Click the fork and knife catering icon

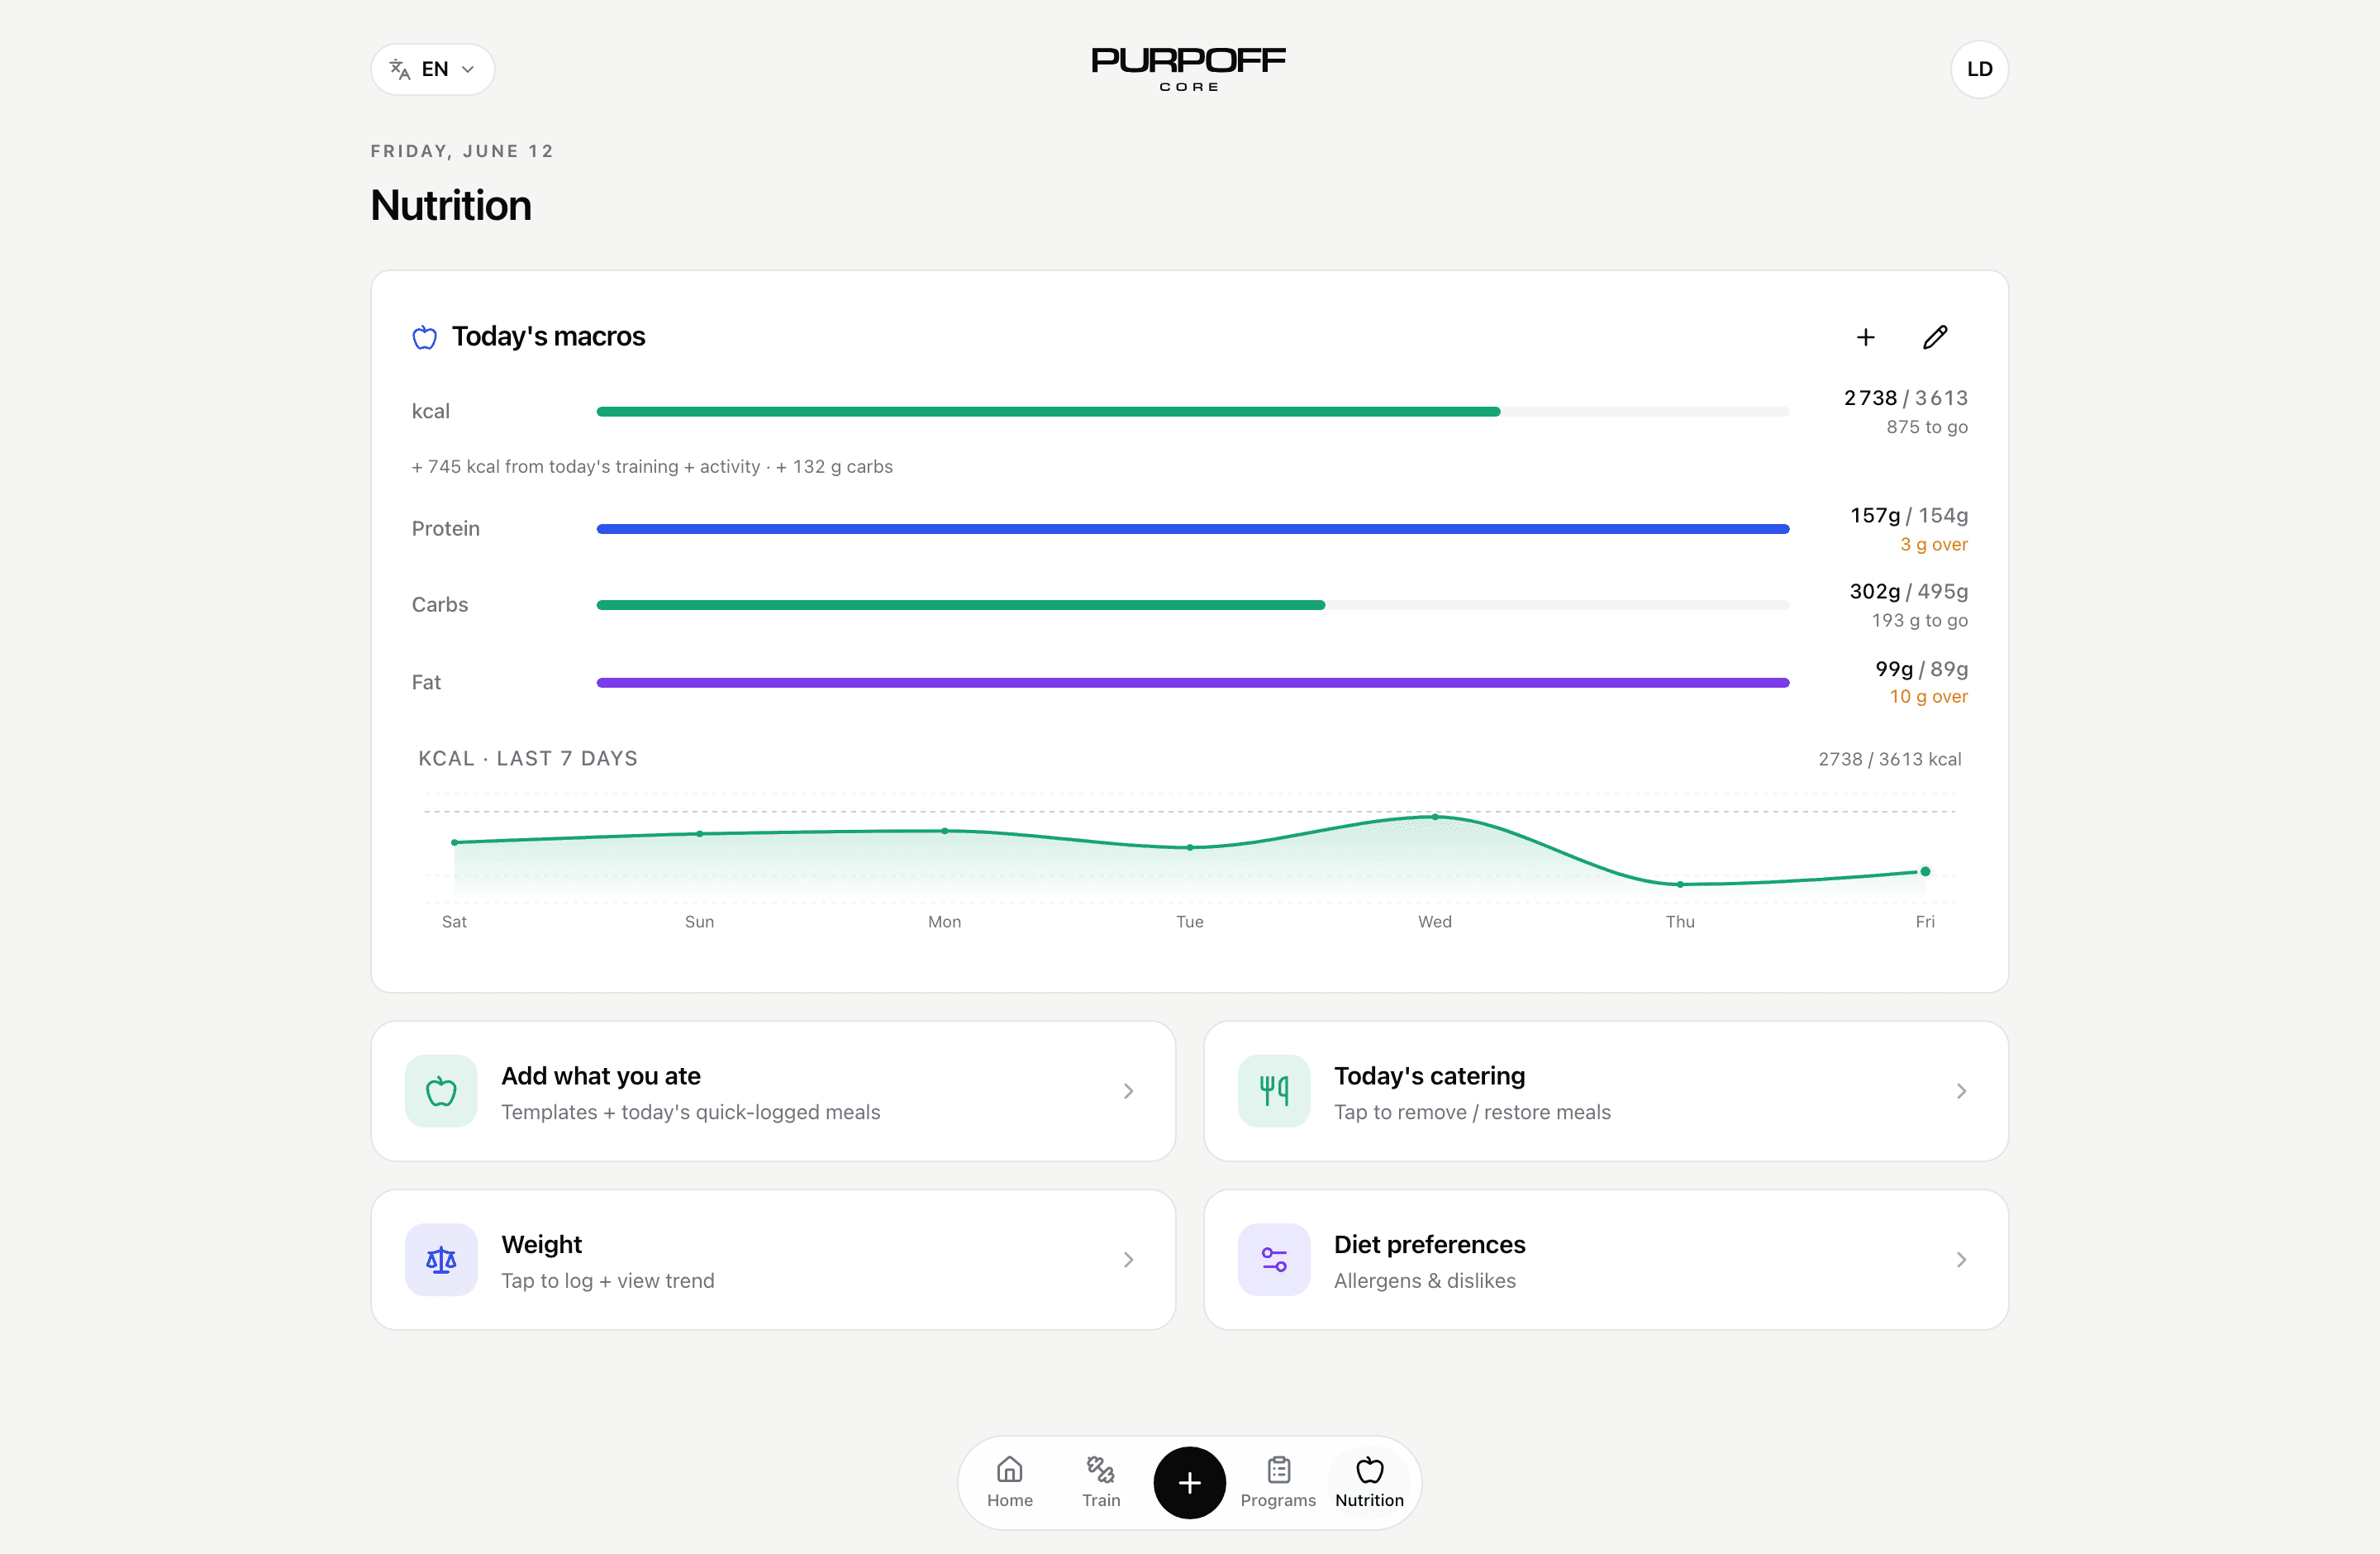pos(1274,1091)
